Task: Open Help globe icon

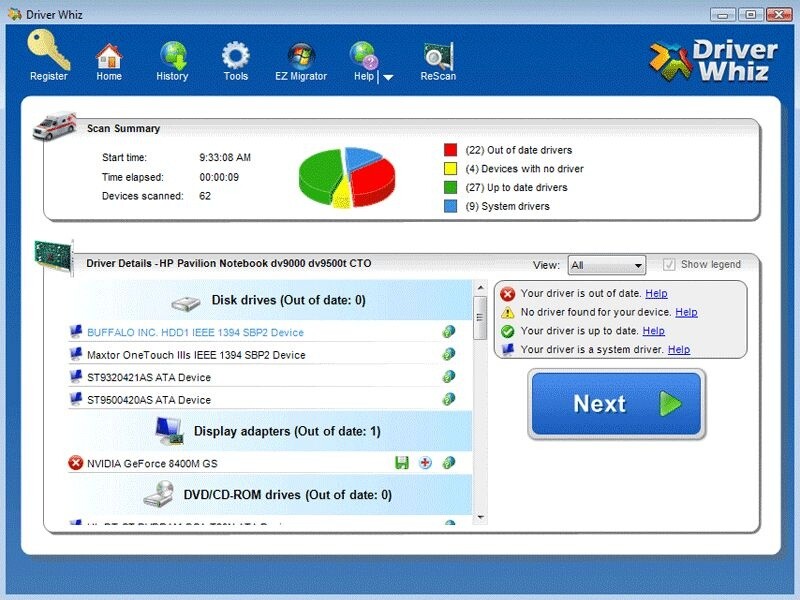Action: tap(363, 55)
